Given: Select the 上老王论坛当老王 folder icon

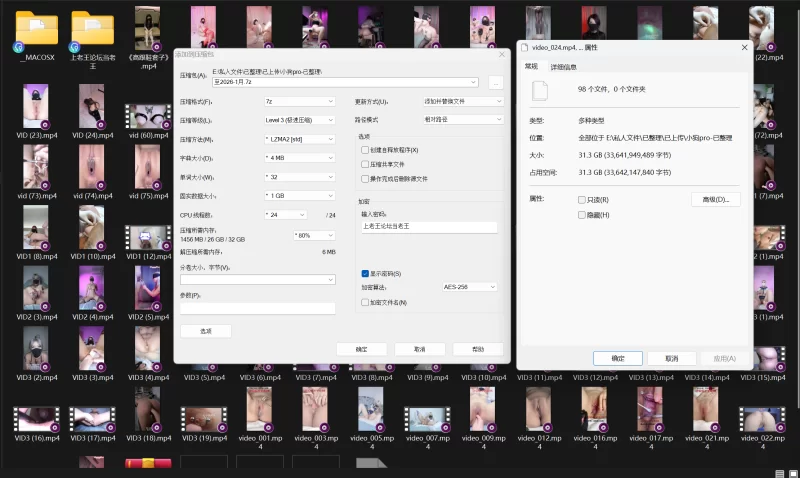Looking at the screenshot, I should (92, 29).
